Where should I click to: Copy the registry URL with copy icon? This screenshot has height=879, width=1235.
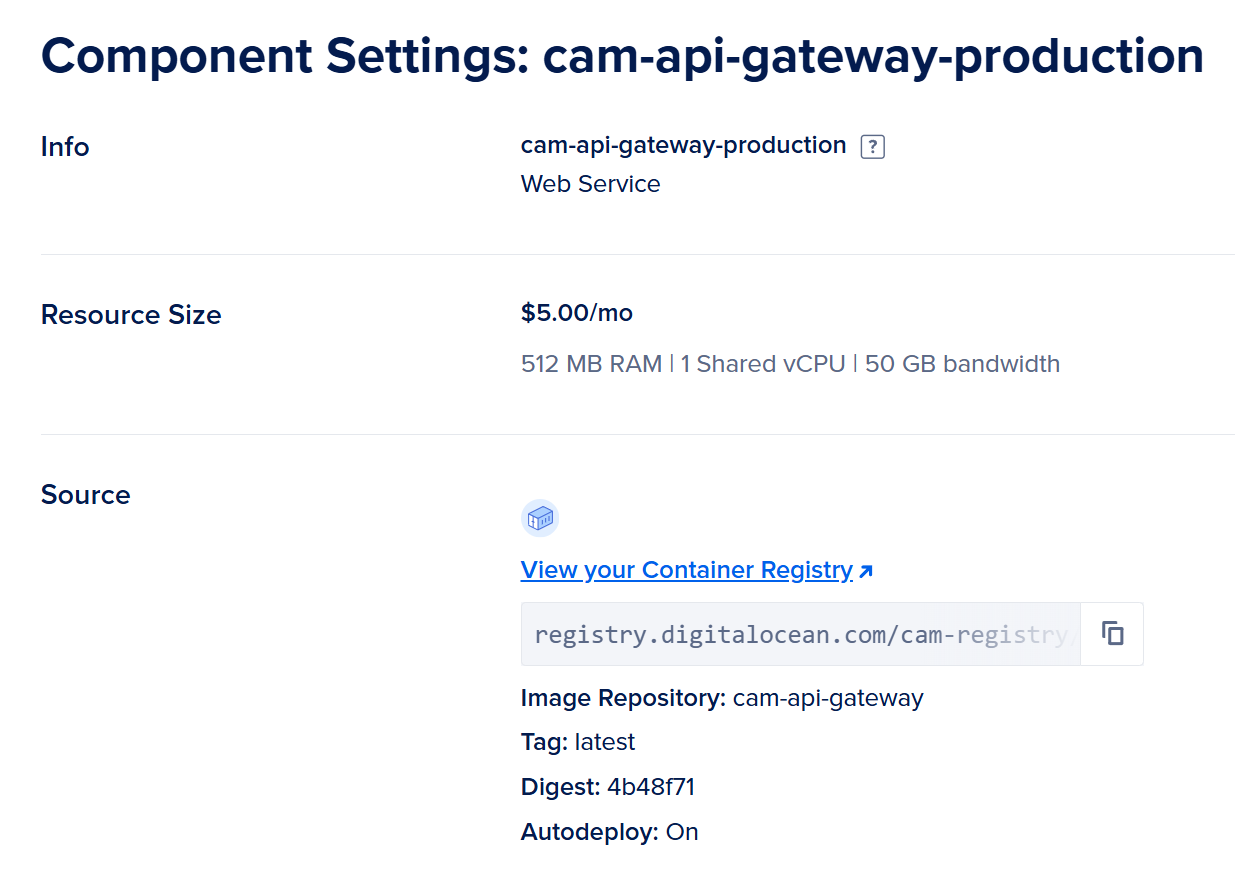click(x=1112, y=633)
